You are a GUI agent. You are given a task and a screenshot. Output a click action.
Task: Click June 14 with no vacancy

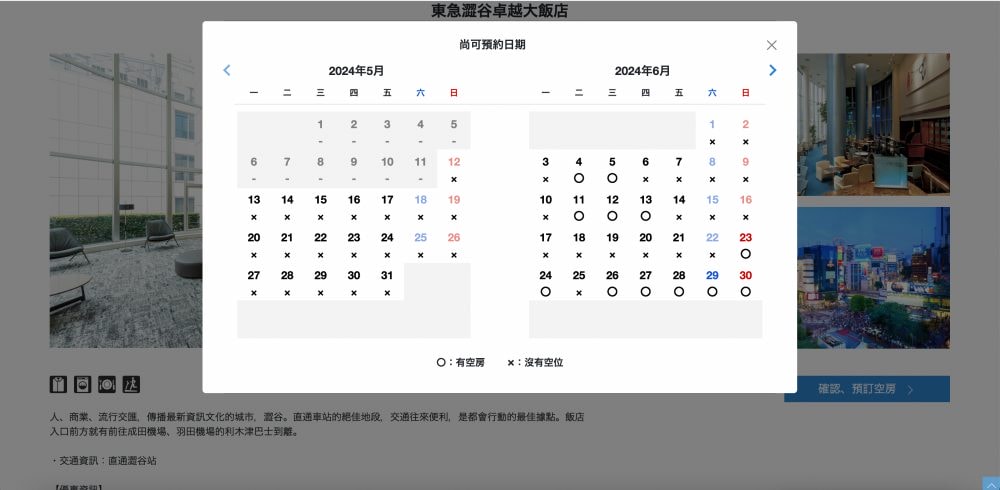point(679,207)
